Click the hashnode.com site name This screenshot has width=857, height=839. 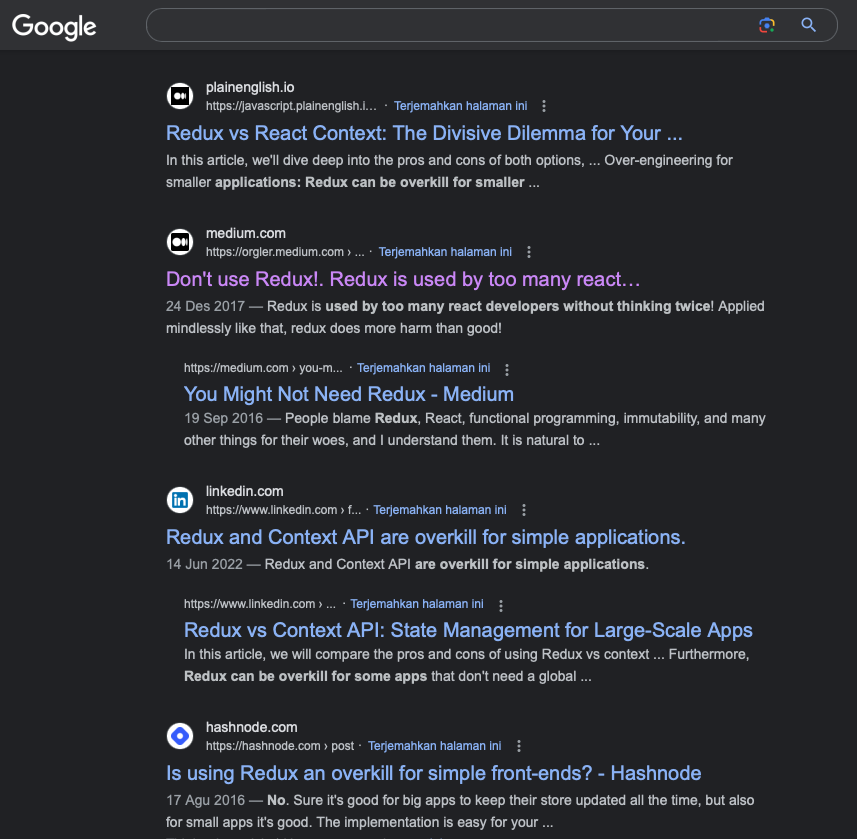(251, 727)
